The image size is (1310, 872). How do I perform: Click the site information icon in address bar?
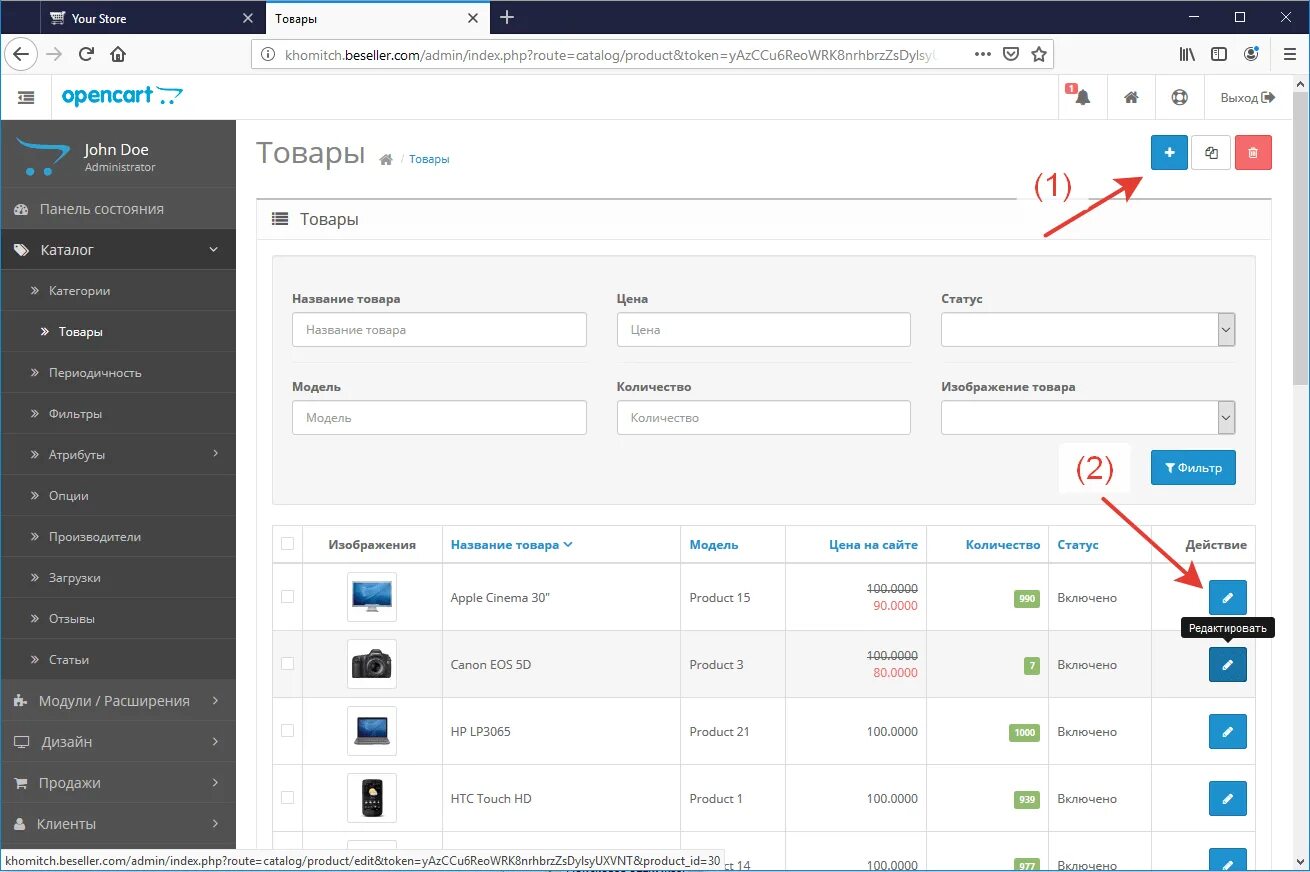[x=267, y=55]
